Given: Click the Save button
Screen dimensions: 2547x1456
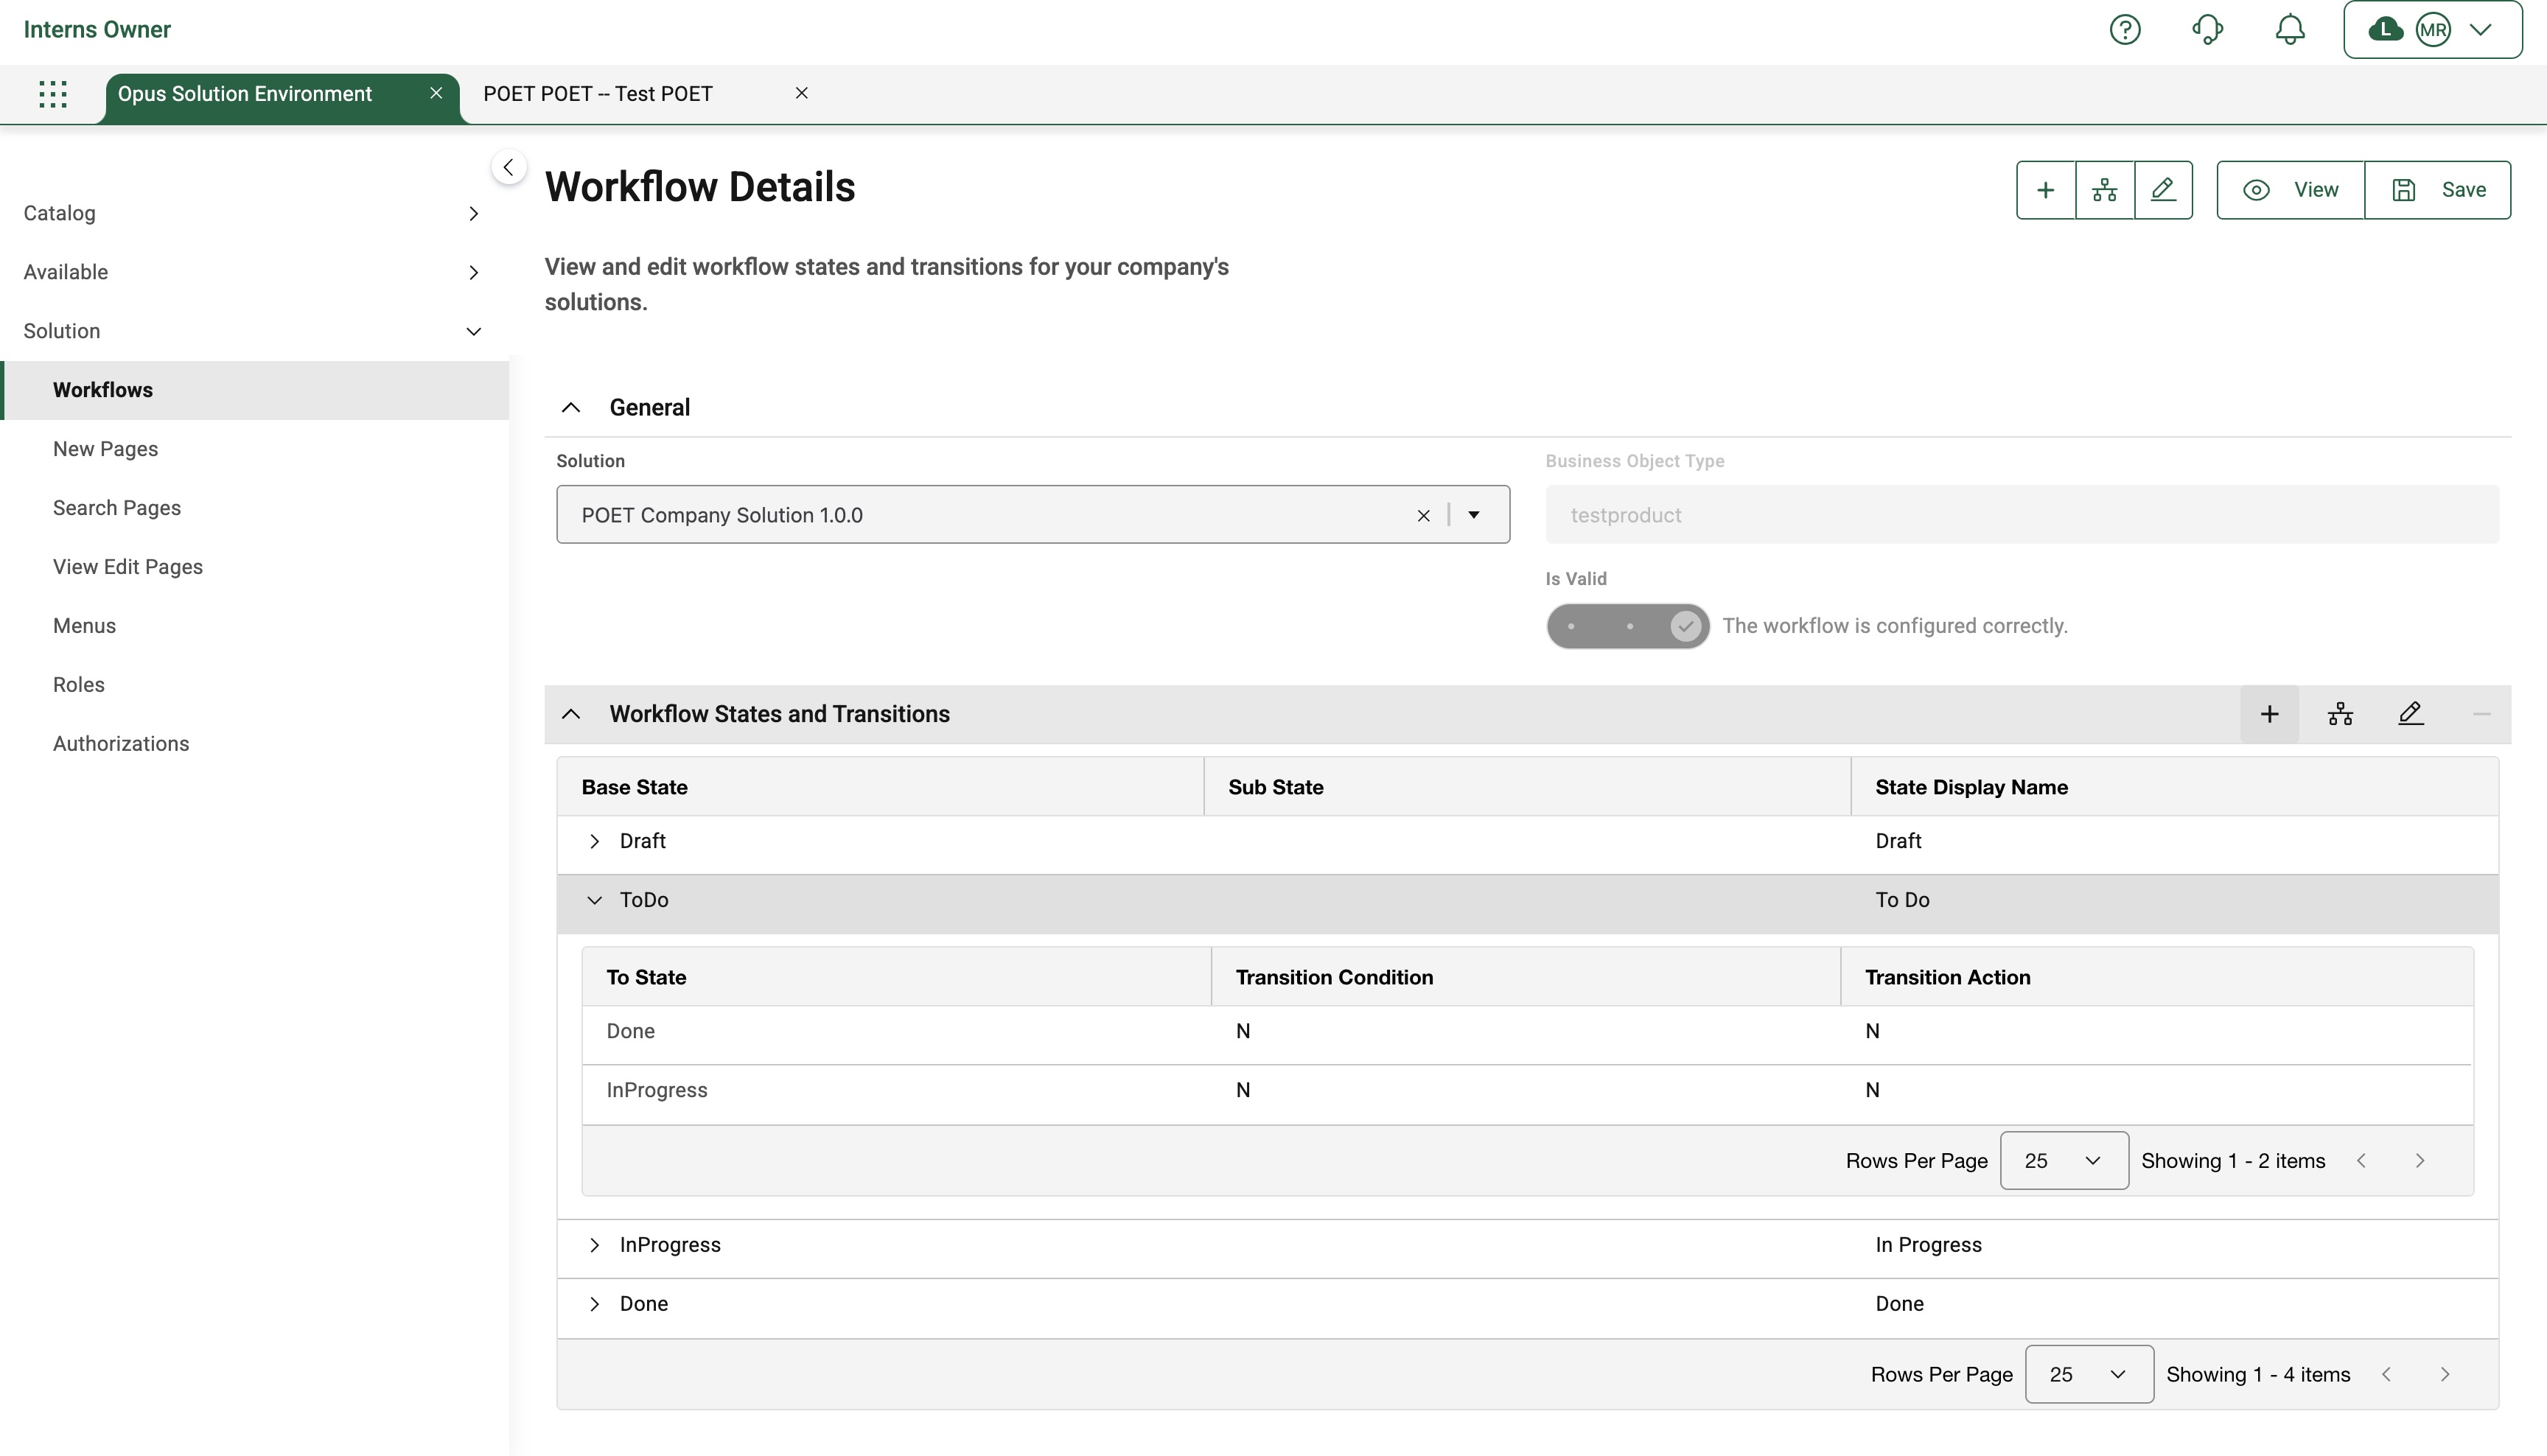Looking at the screenshot, I should tap(2437, 190).
